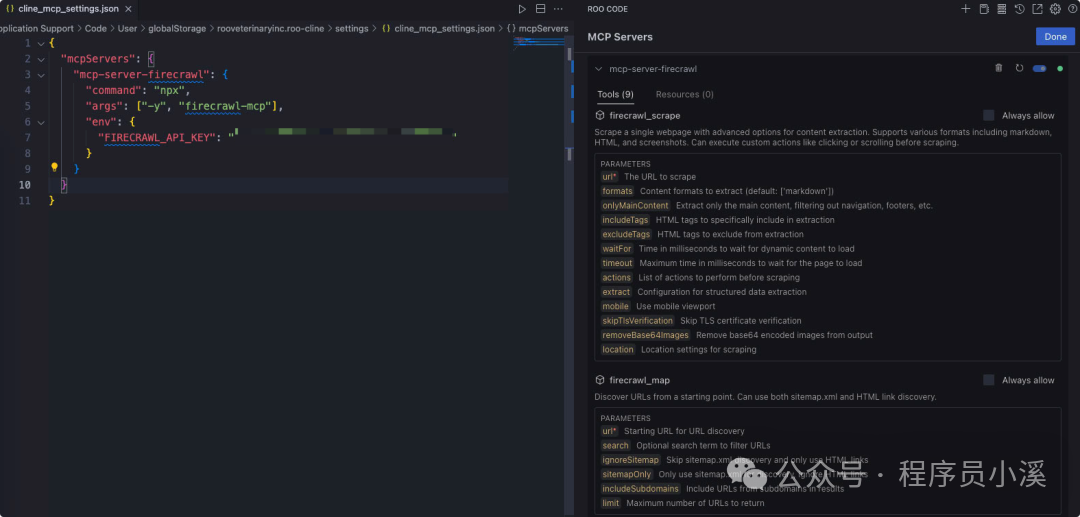Click the MCP Servers panel heading
Screen dimensions: 1080x517
(620, 36)
